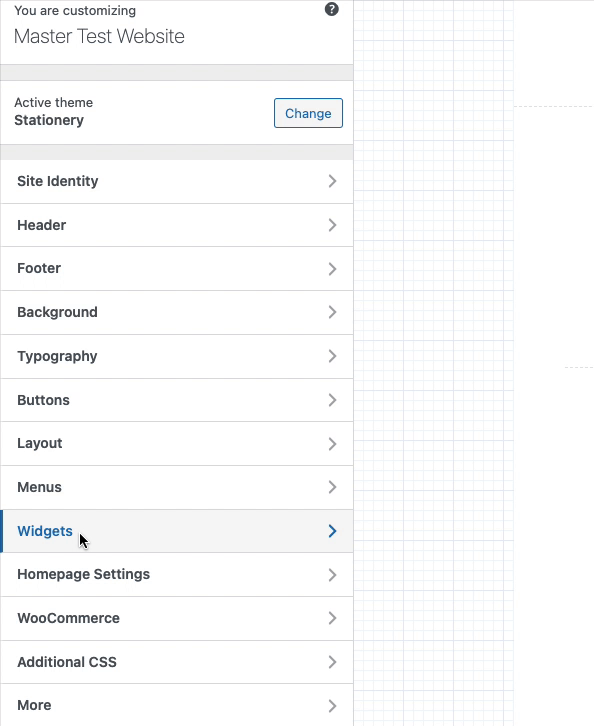Open the Menus section

(x=176, y=488)
